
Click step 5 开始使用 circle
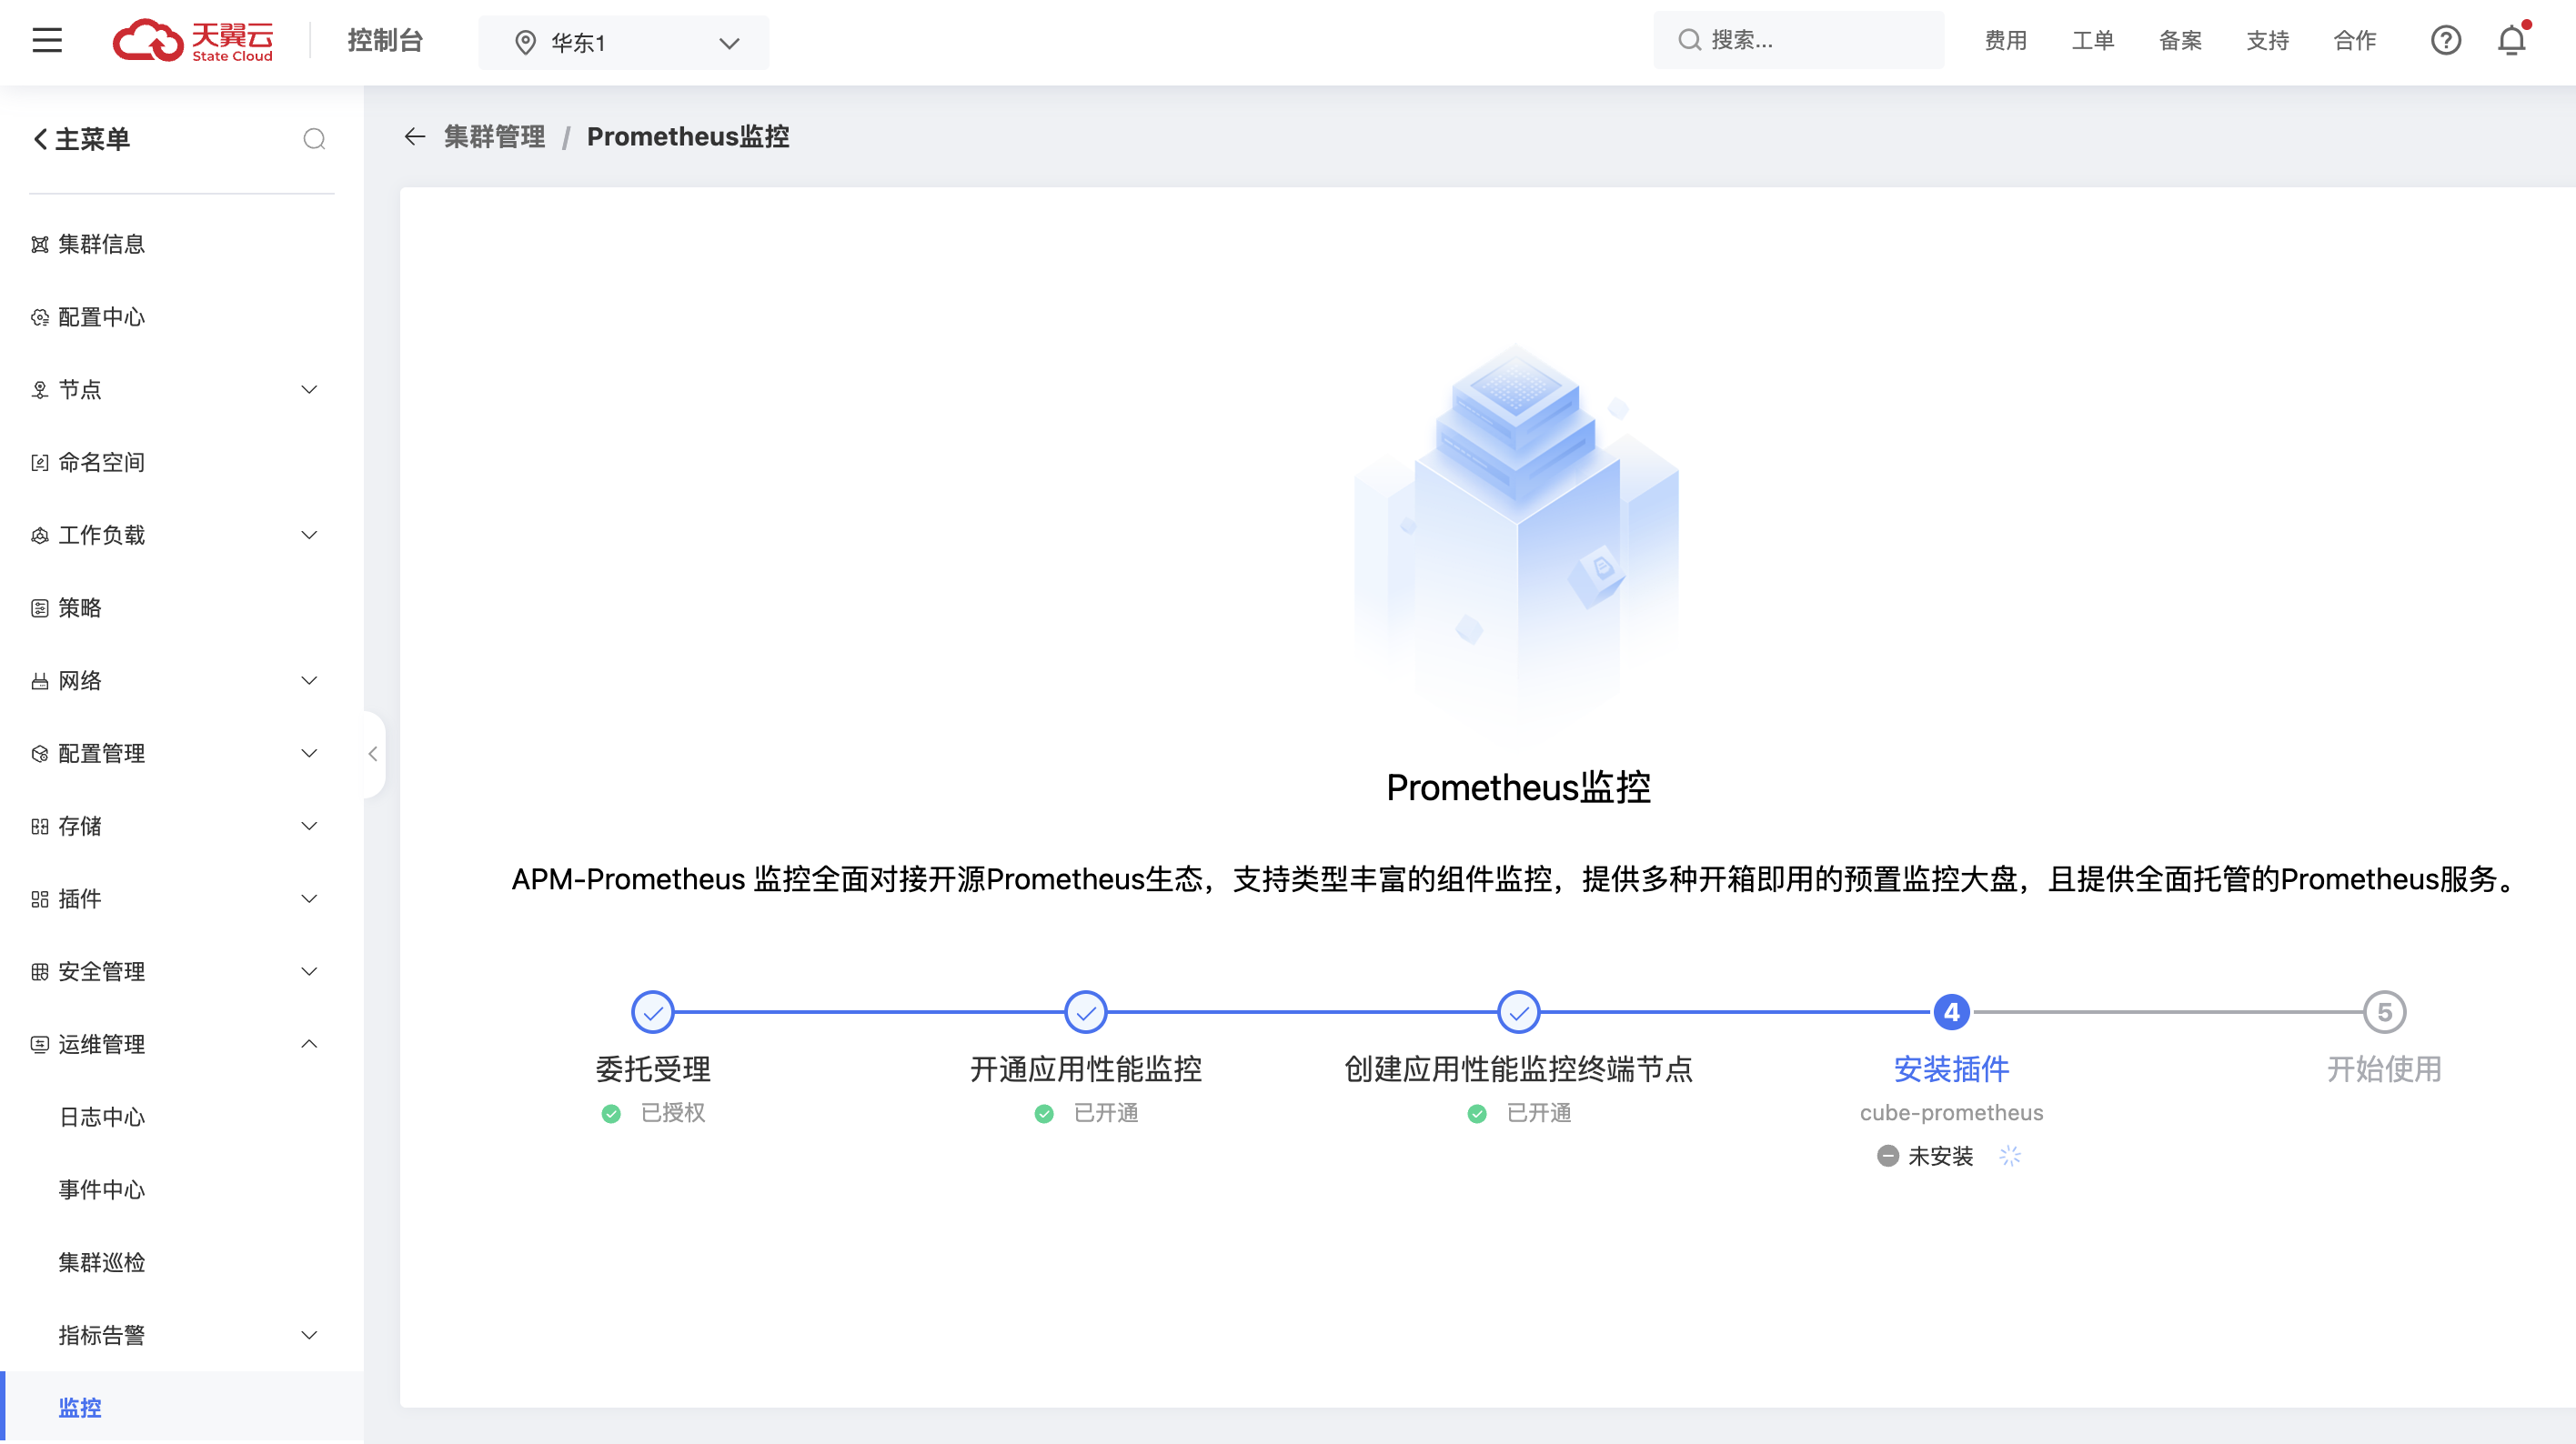tap(2384, 1012)
